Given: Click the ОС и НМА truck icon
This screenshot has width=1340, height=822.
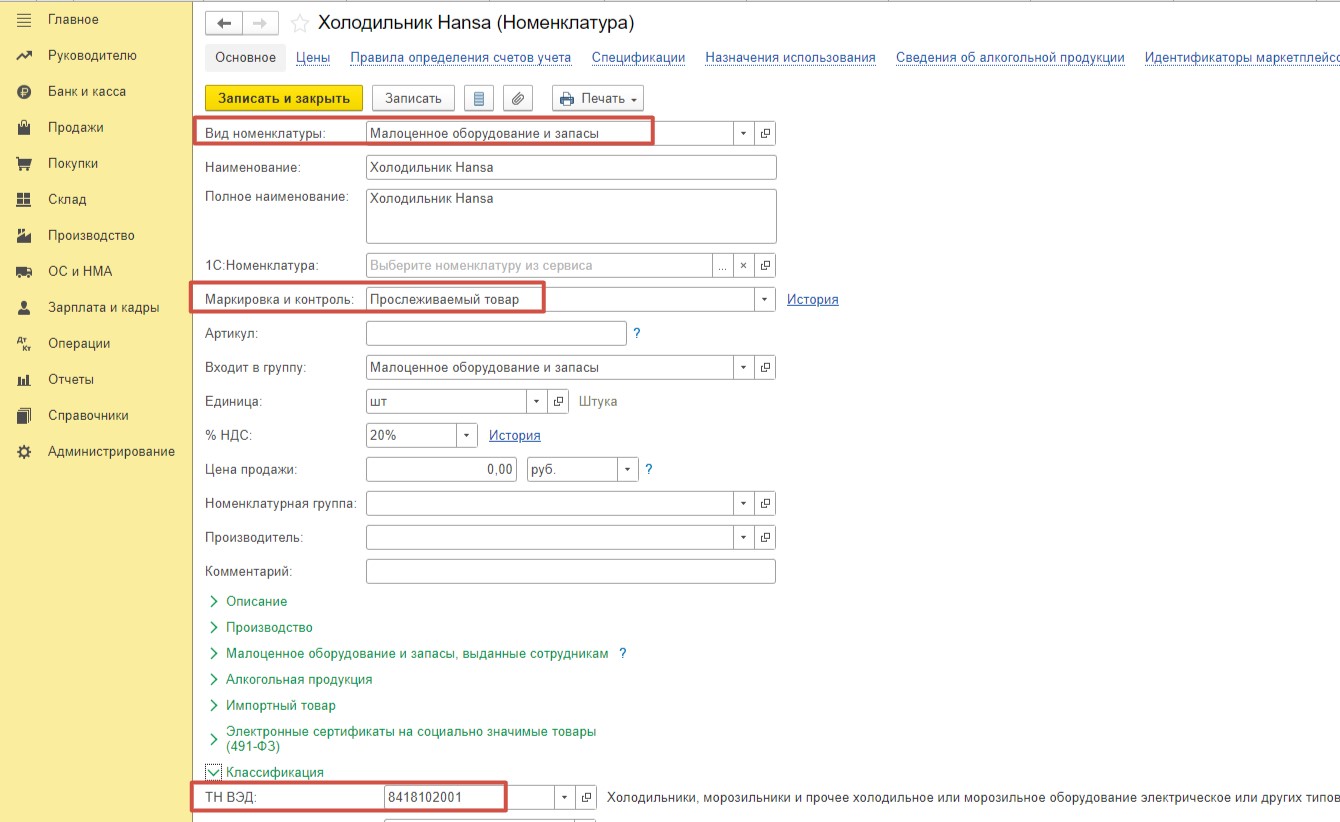Looking at the screenshot, I should coord(24,271).
